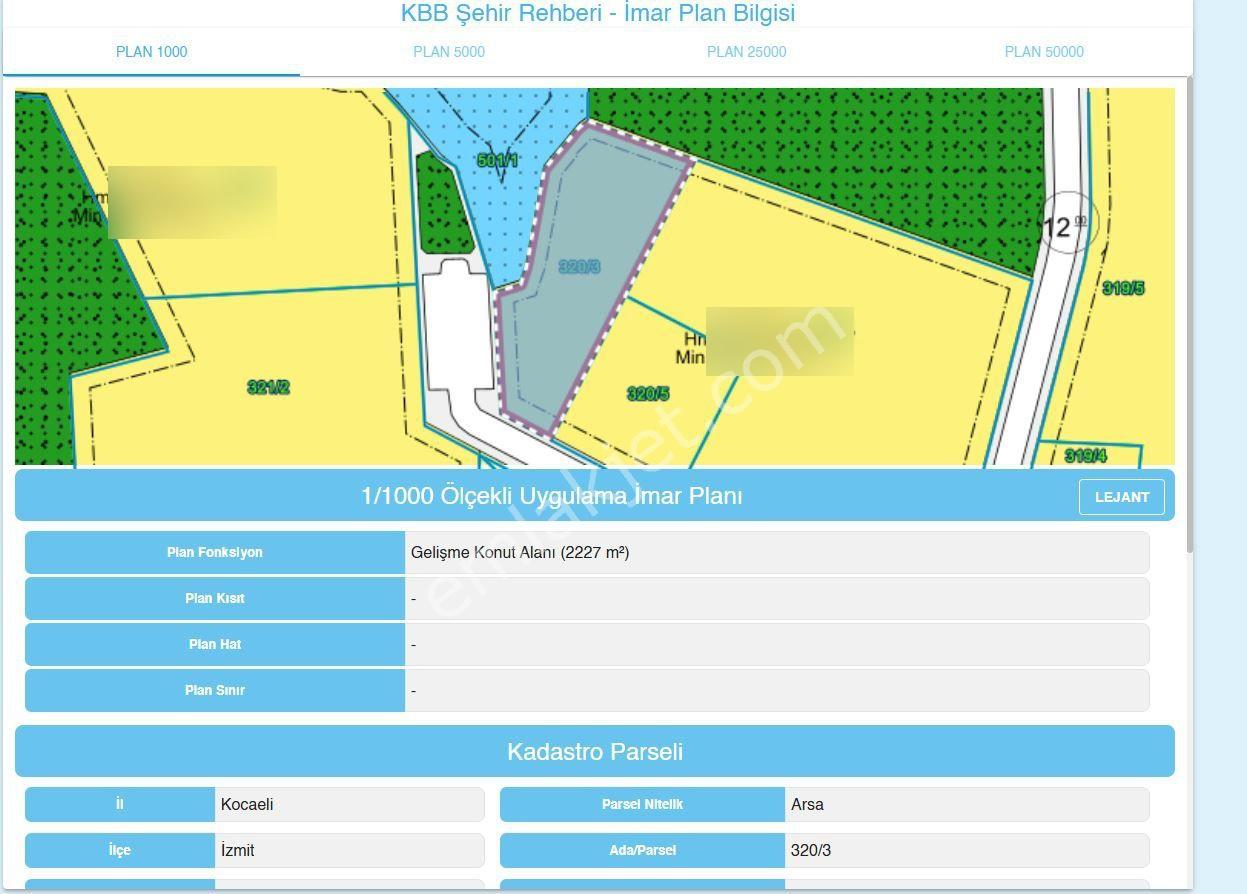The height and width of the screenshot is (894, 1247).
Task: Click the page scrollbar thumb
Action: point(1189,315)
